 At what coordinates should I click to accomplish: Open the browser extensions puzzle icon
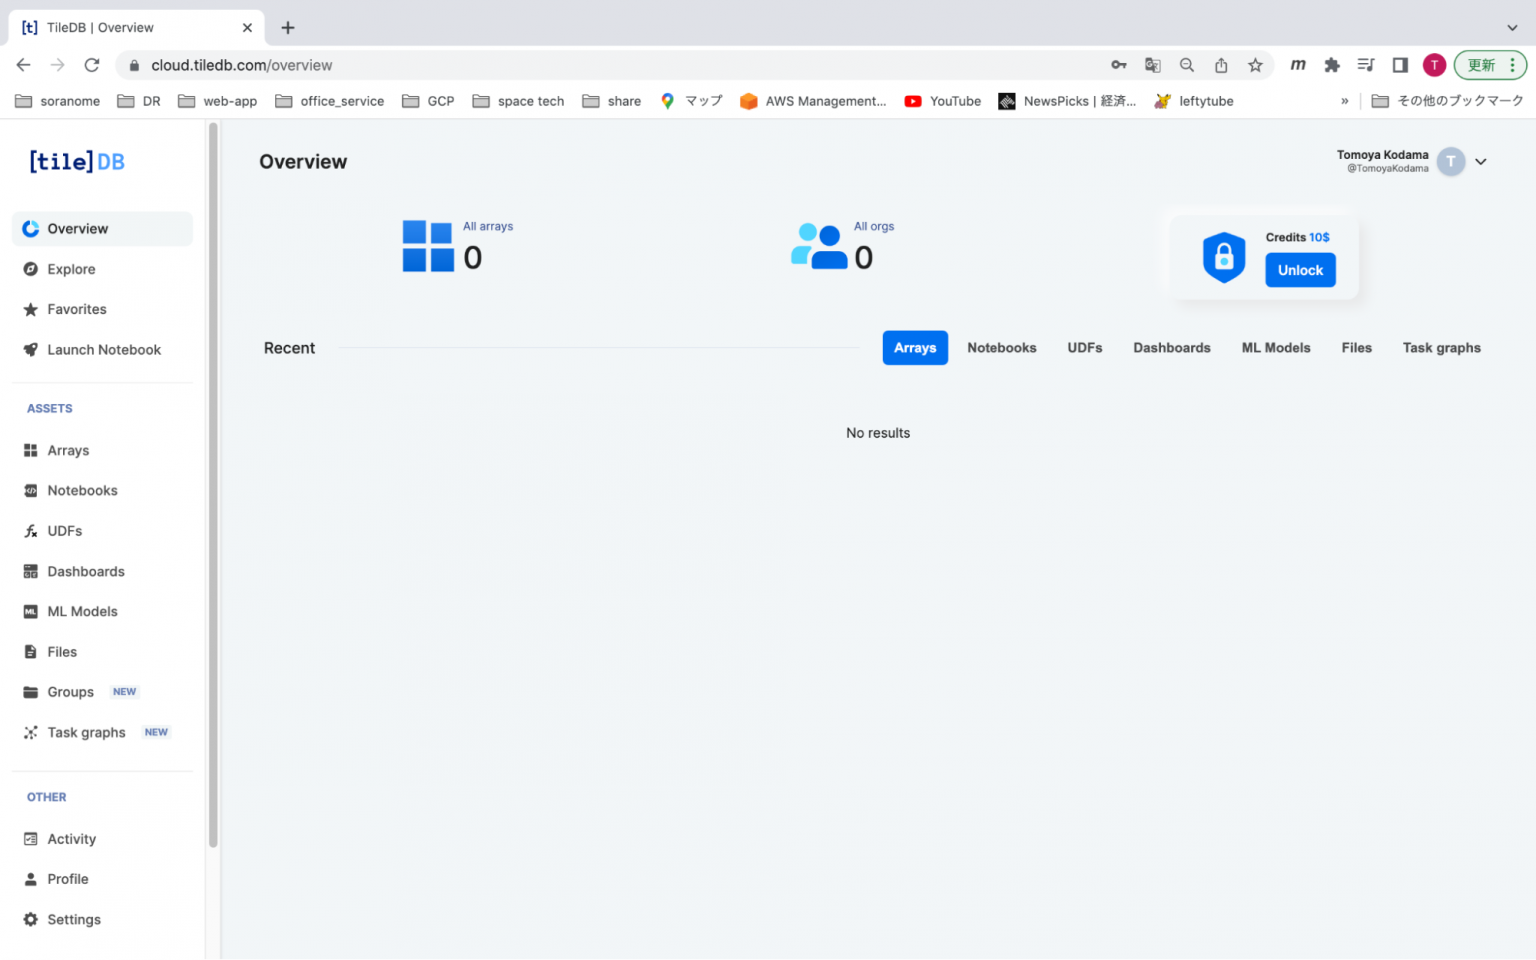[1332, 65]
